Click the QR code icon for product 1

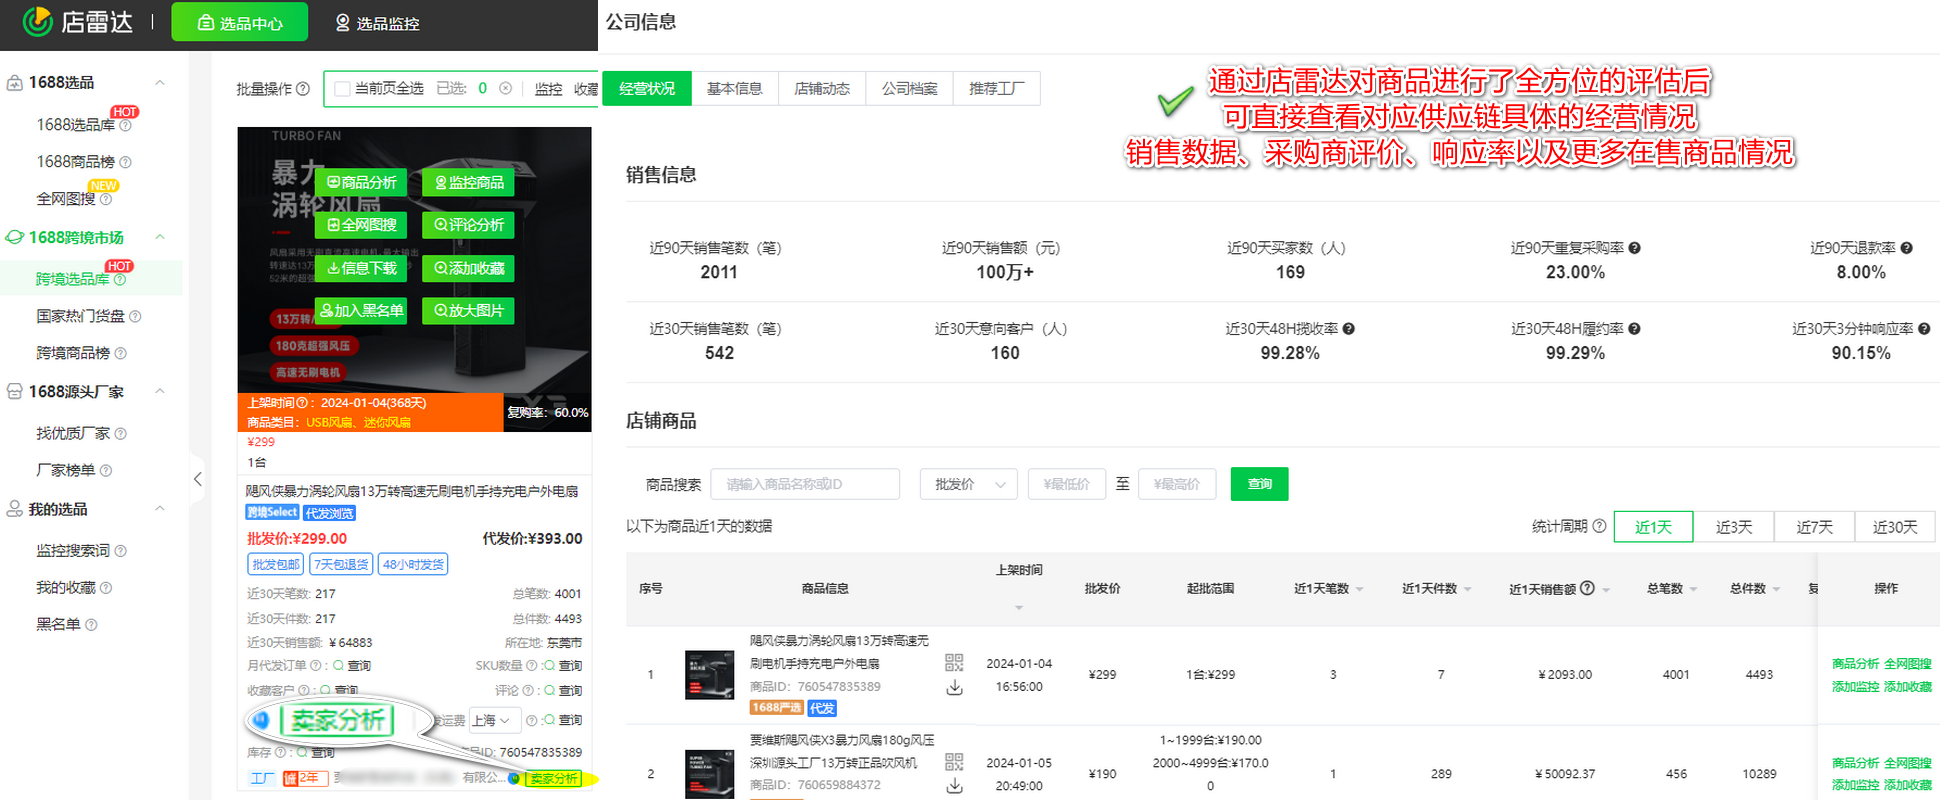pyautogui.click(x=954, y=662)
